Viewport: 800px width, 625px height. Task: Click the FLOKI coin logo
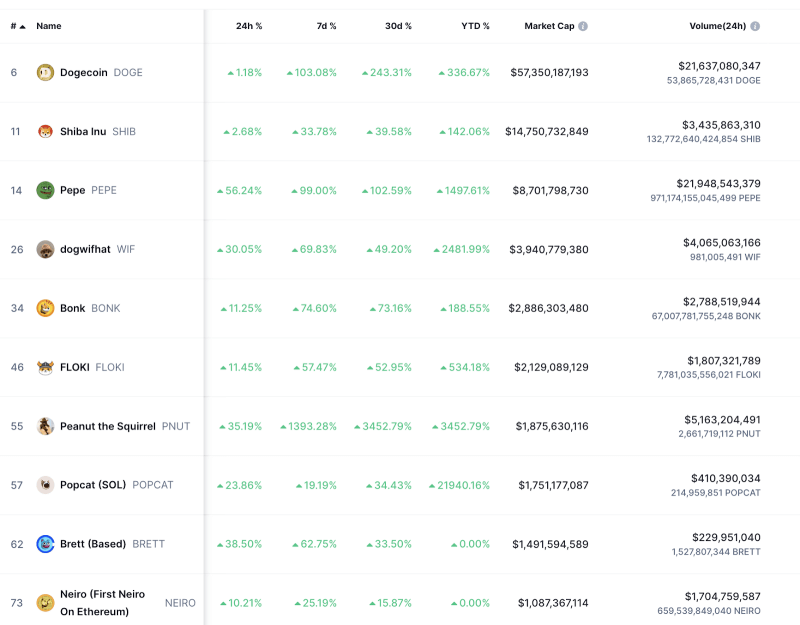point(45,367)
